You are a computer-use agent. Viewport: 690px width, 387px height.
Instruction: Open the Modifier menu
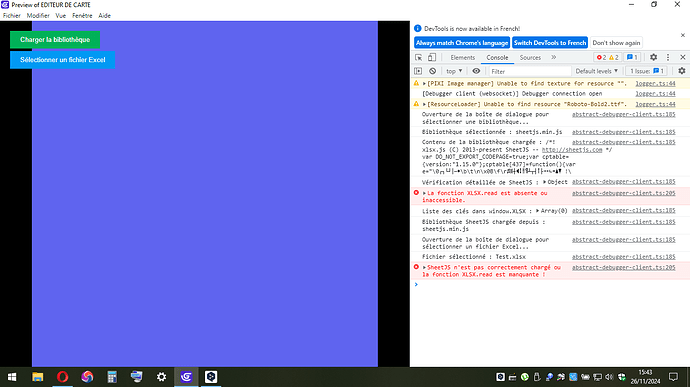tap(38, 15)
